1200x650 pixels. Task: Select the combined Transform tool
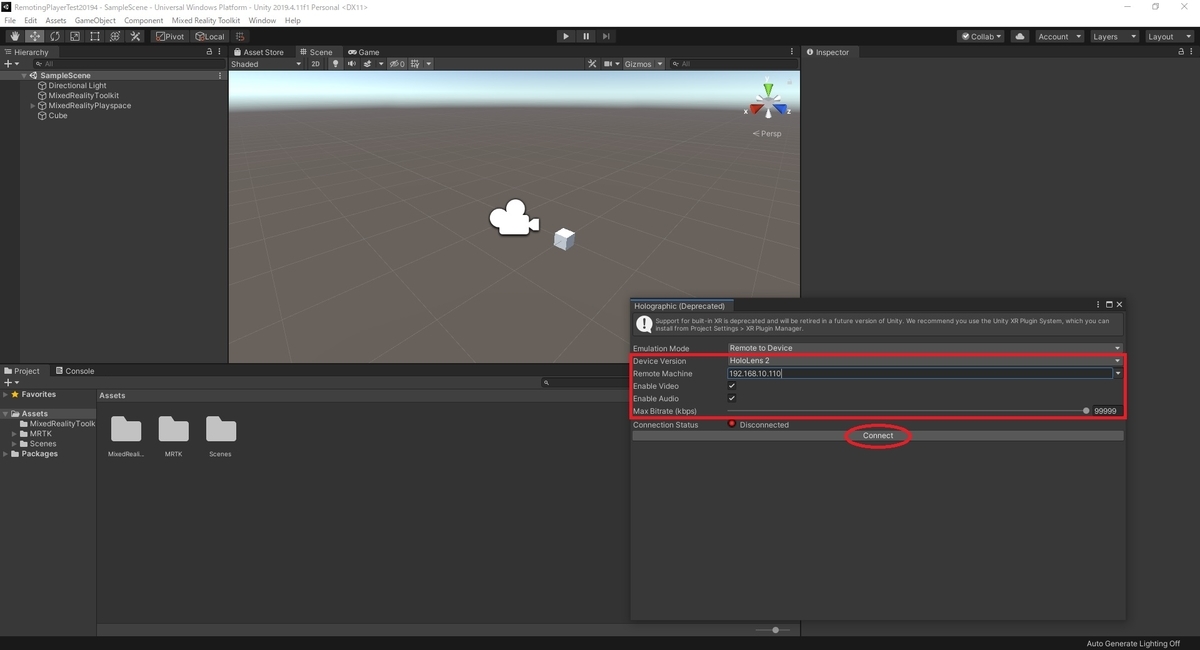coord(115,36)
